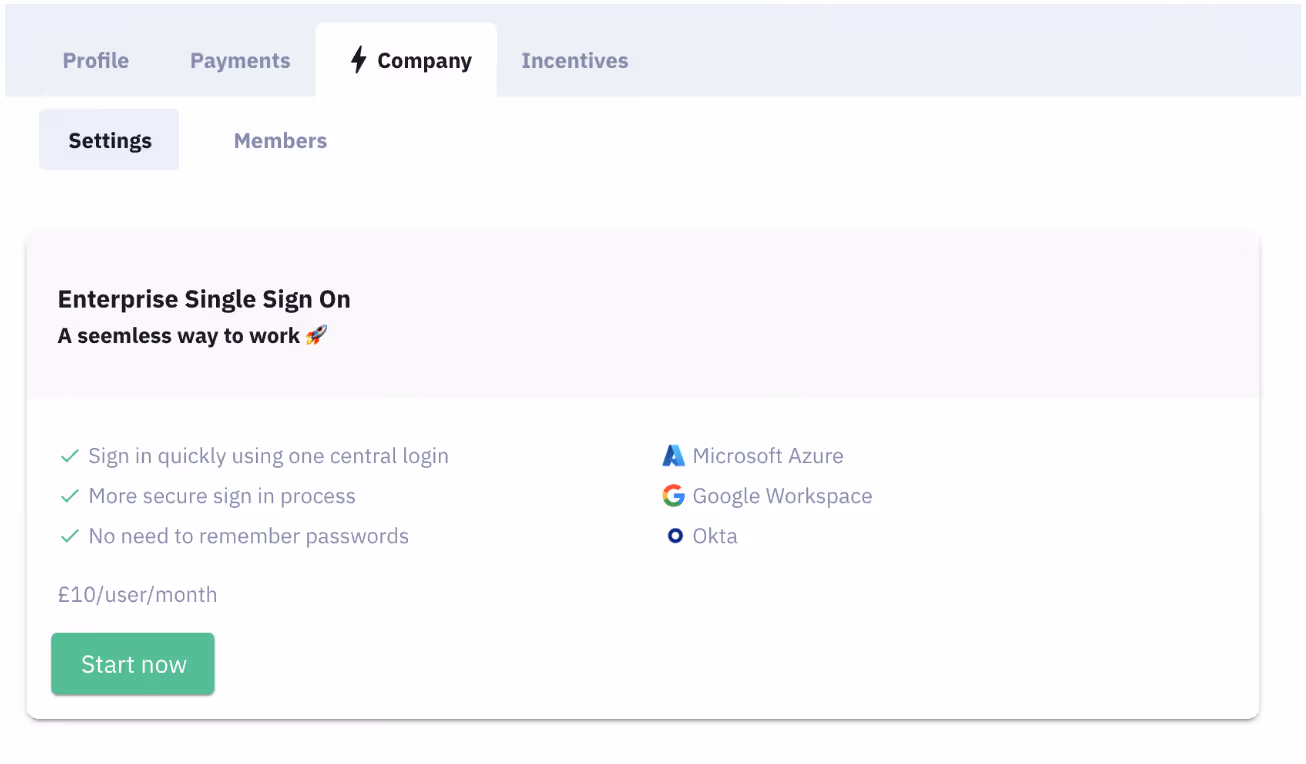Screen dimensions: 1306x764
Task: Click the £10/user/month pricing text
Action: click(137, 595)
